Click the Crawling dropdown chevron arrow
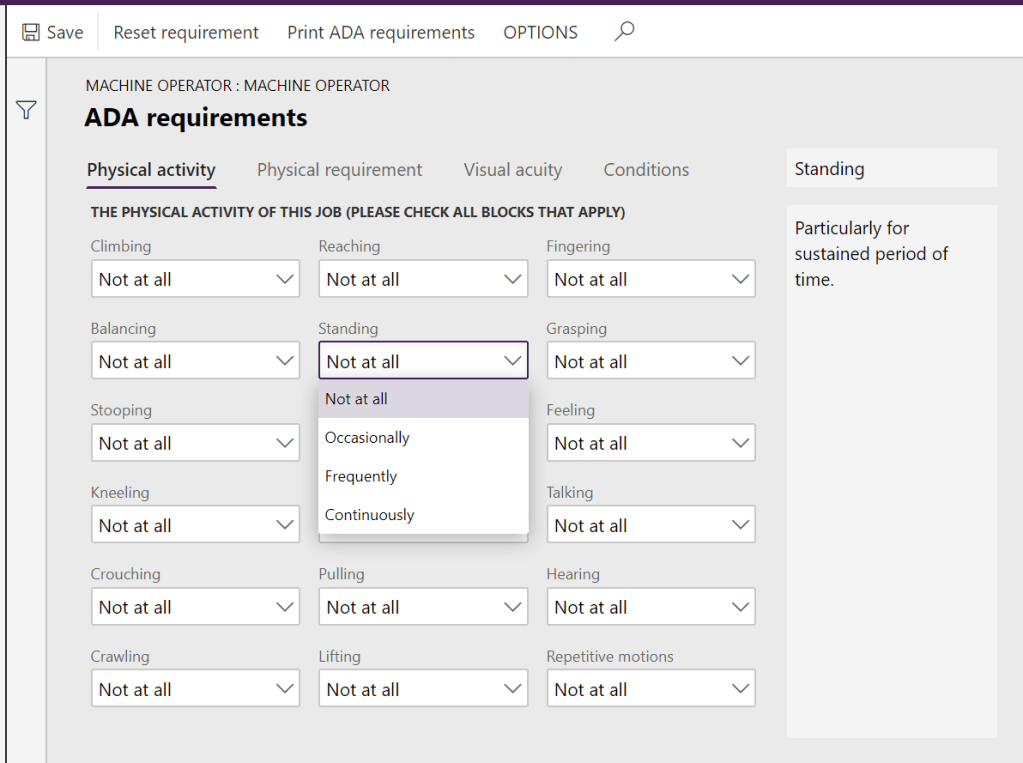1023x763 pixels. click(285, 689)
